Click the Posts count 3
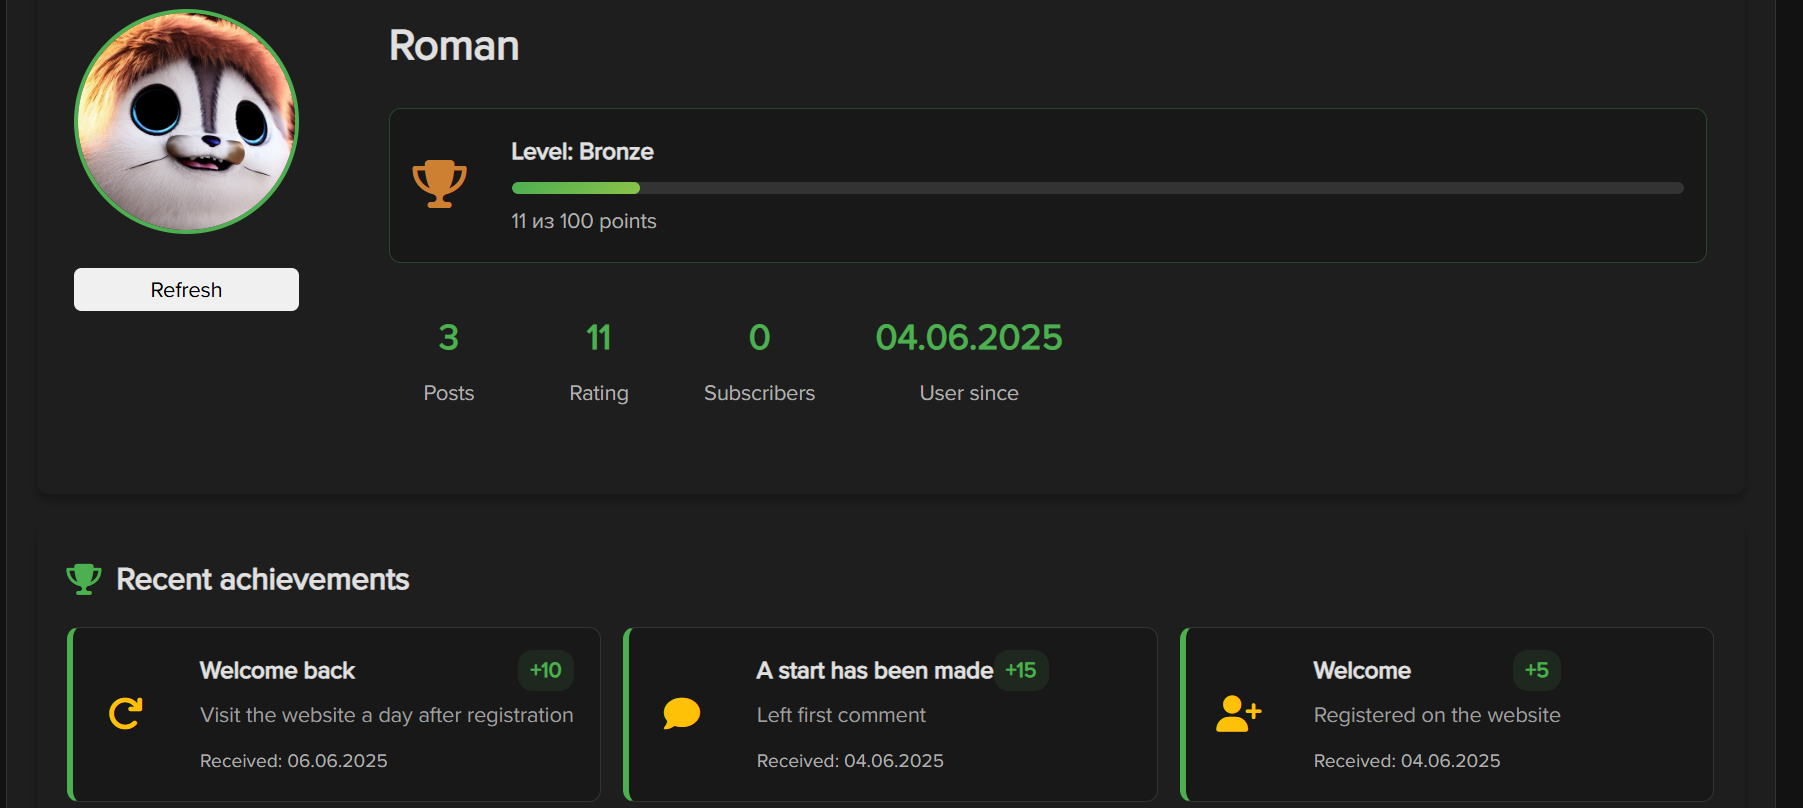The width and height of the screenshot is (1803, 808). coord(449,338)
